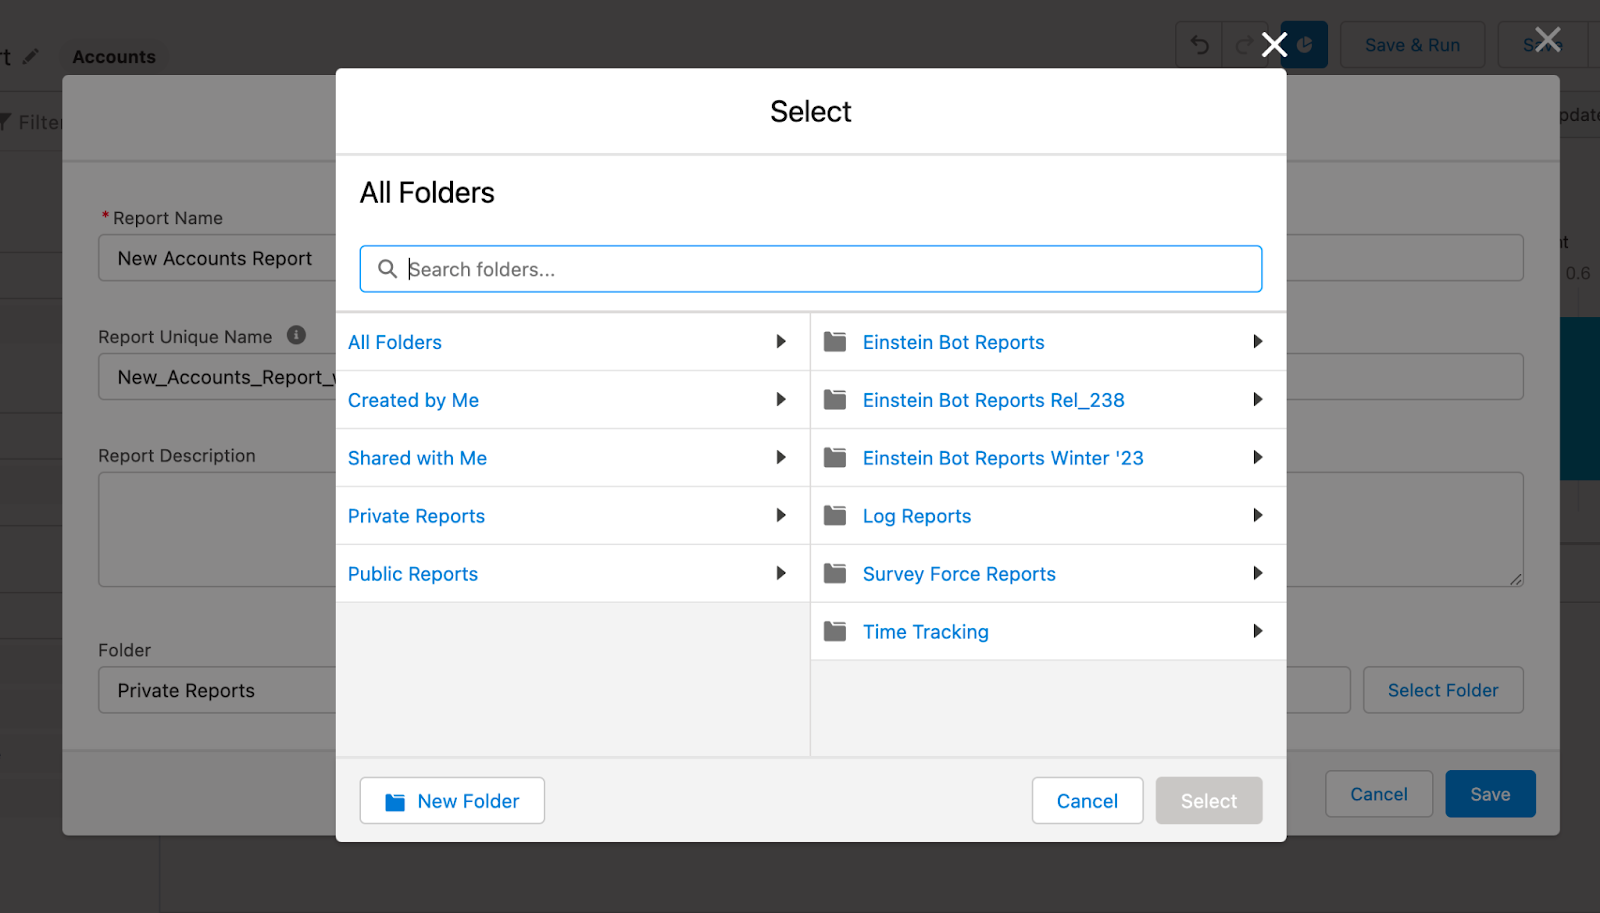1600x913 pixels.
Task: Expand Einstein Bot Reports Rel_238 arrow
Action: tap(1258, 400)
